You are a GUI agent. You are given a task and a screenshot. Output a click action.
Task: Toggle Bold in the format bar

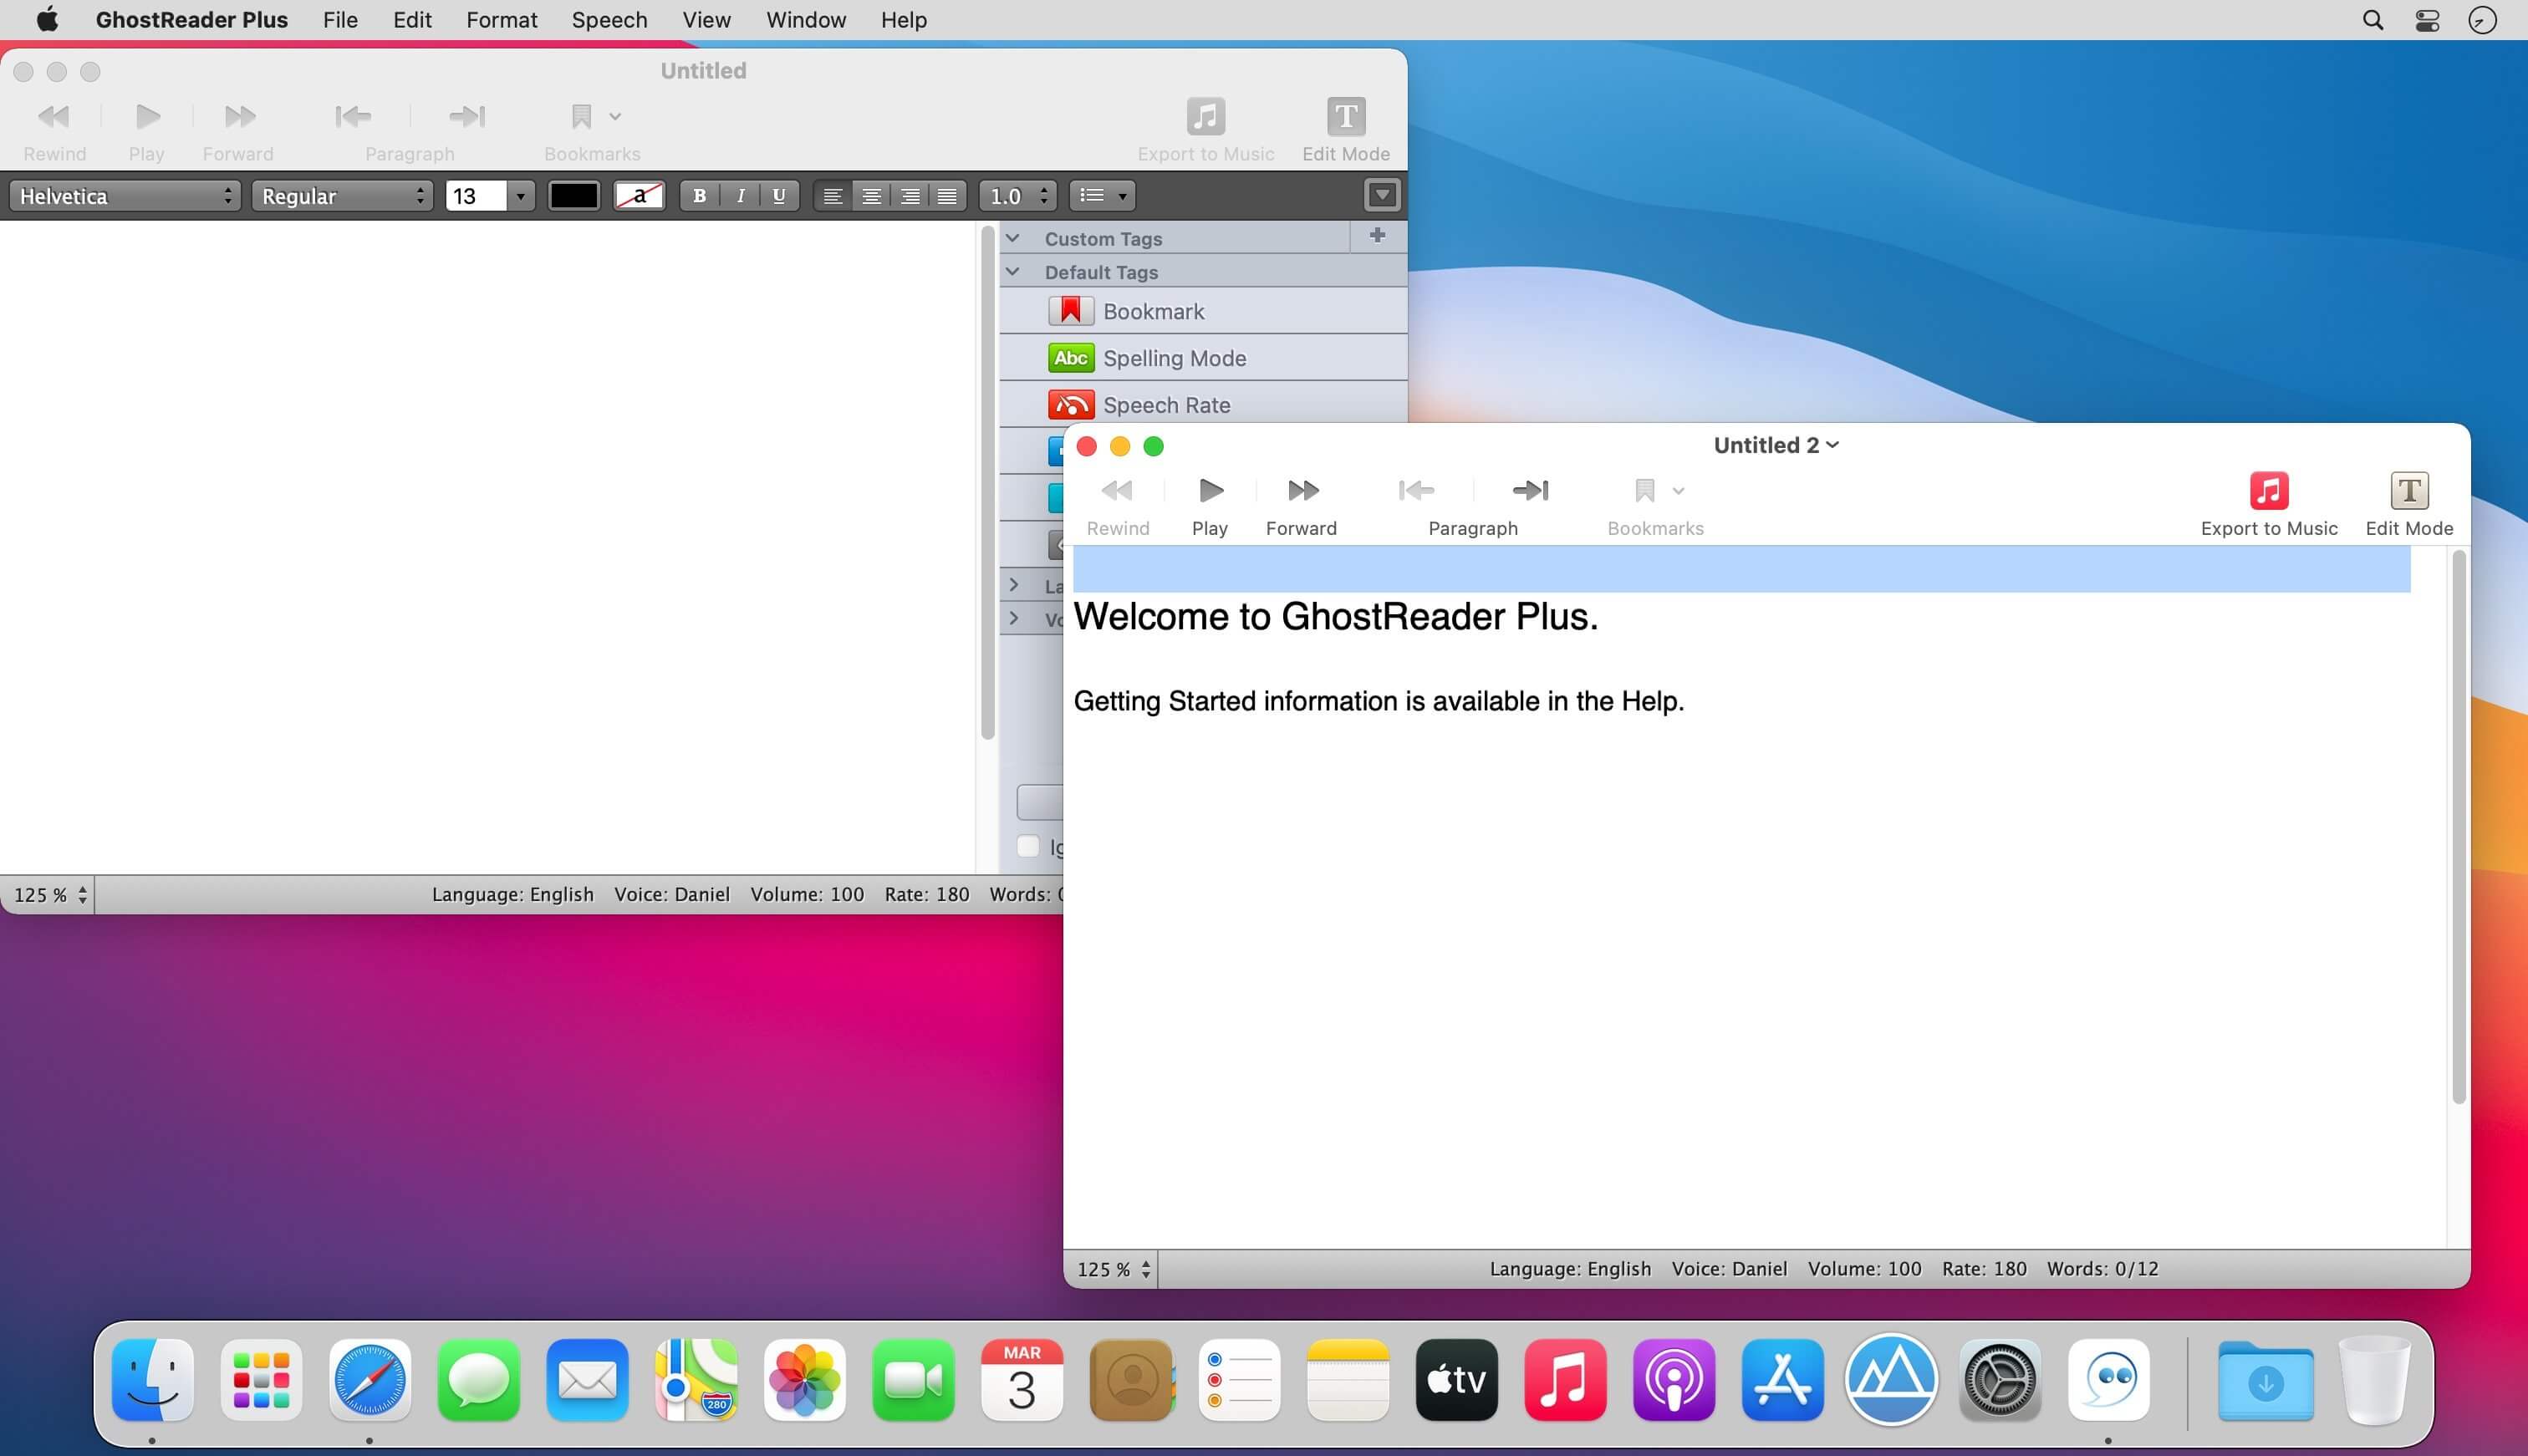[699, 196]
